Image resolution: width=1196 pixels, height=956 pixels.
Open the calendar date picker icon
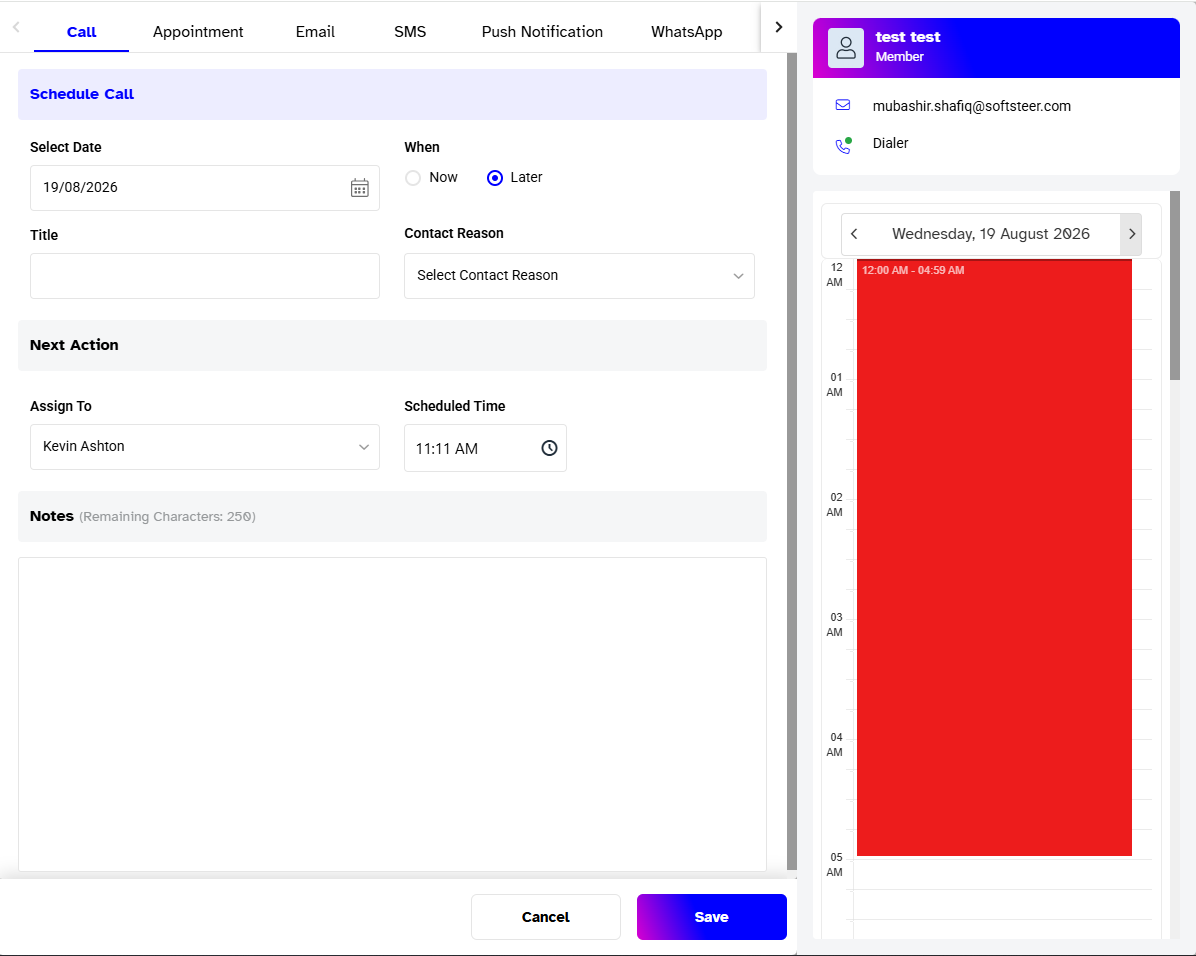(x=359, y=188)
